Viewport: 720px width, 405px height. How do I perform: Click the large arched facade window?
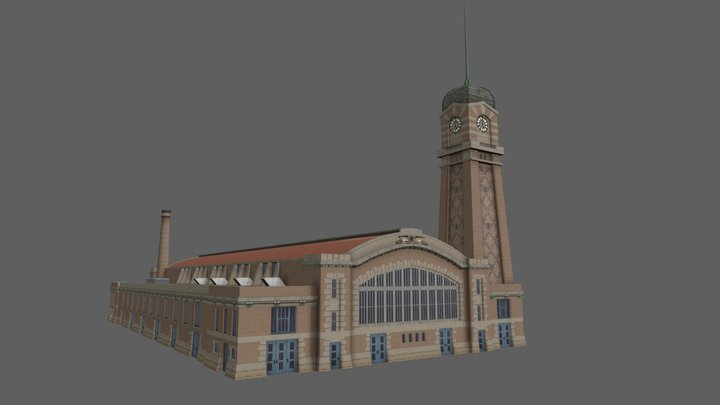[408, 296]
